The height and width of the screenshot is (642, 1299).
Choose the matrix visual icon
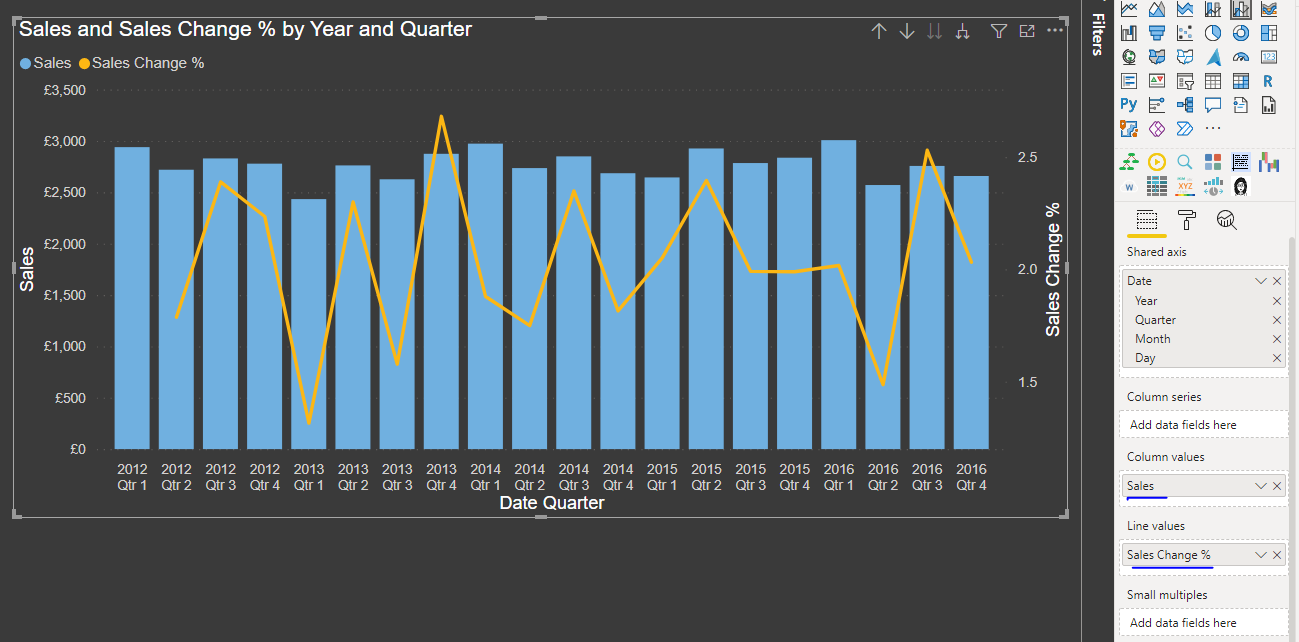coord(1241,81)
